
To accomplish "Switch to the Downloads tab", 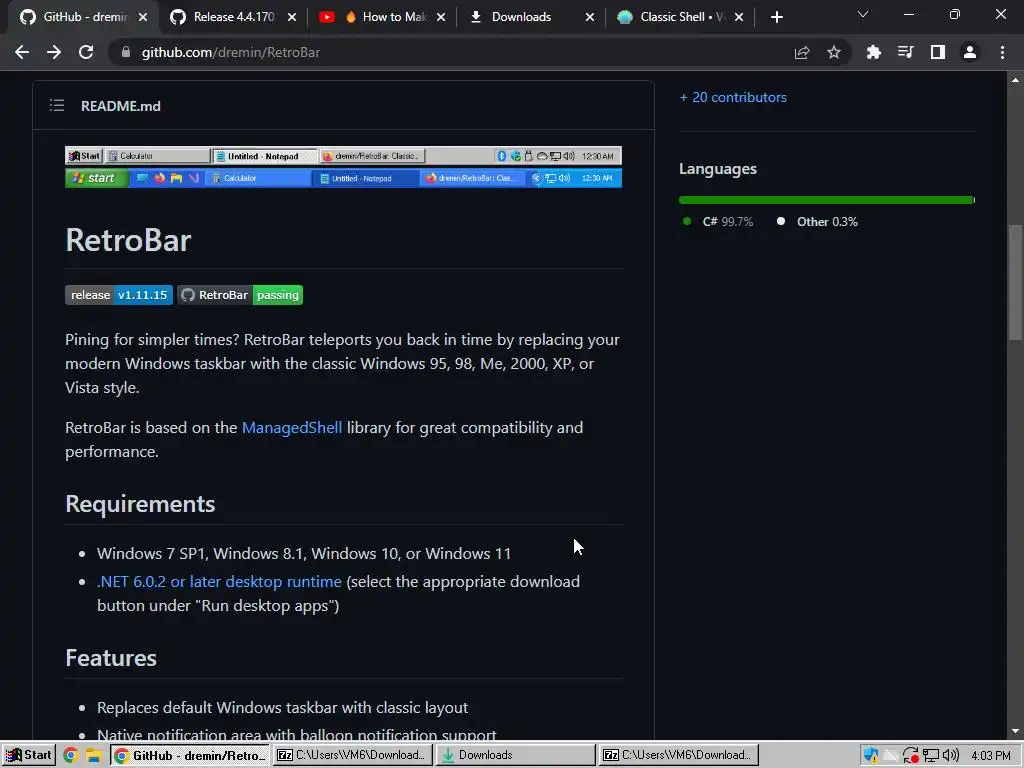I will point(532,17).
